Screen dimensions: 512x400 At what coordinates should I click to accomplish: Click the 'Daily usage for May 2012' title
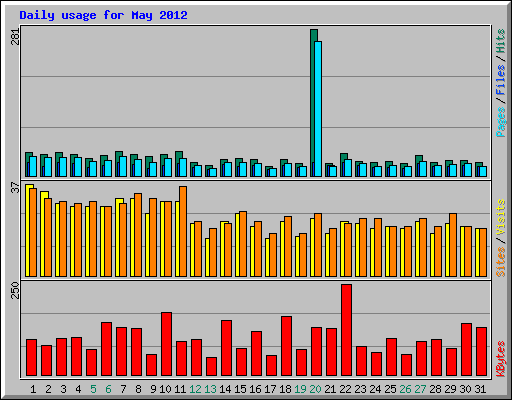tap(103, 15)
